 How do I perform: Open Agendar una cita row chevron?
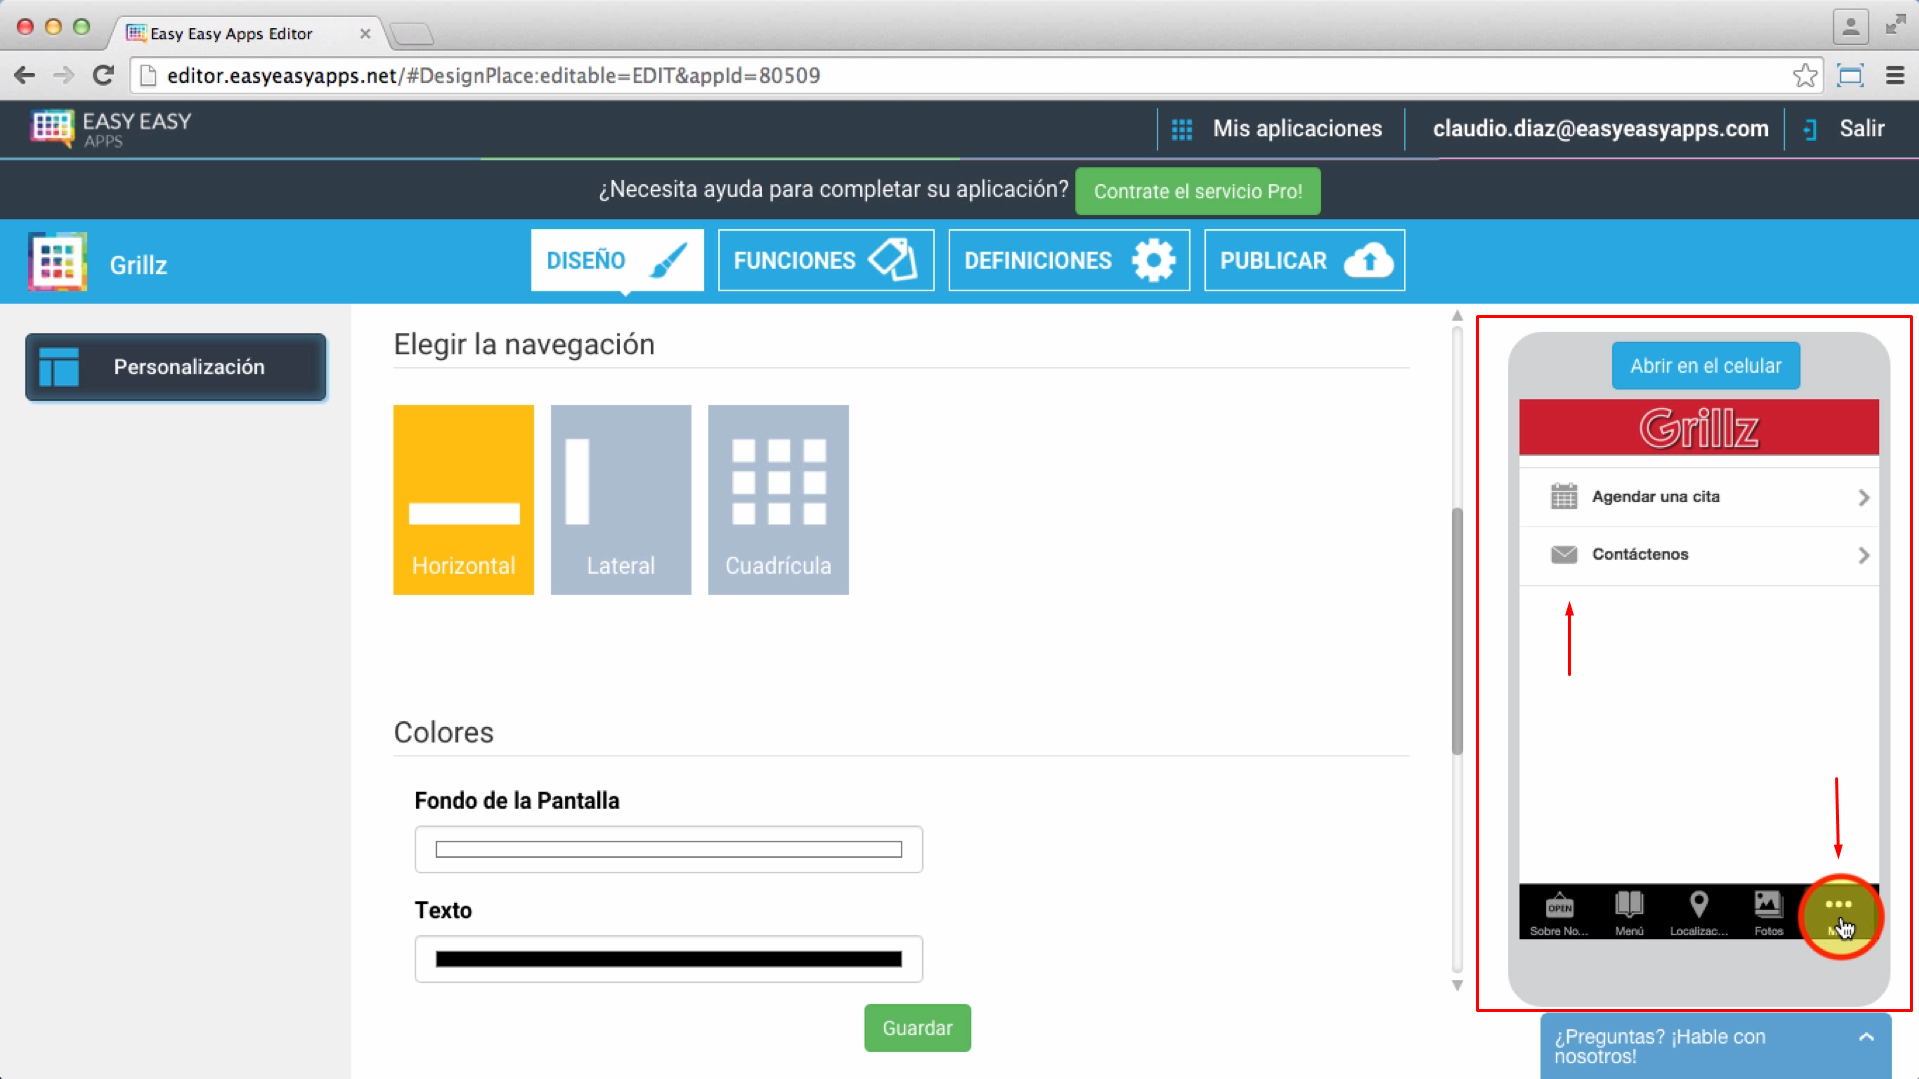point(1863,497)
